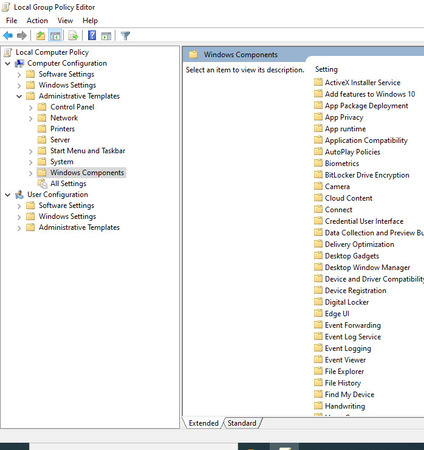Click the Handwriting folder icon
The image size is (424, 450).
tap(318, 406)
